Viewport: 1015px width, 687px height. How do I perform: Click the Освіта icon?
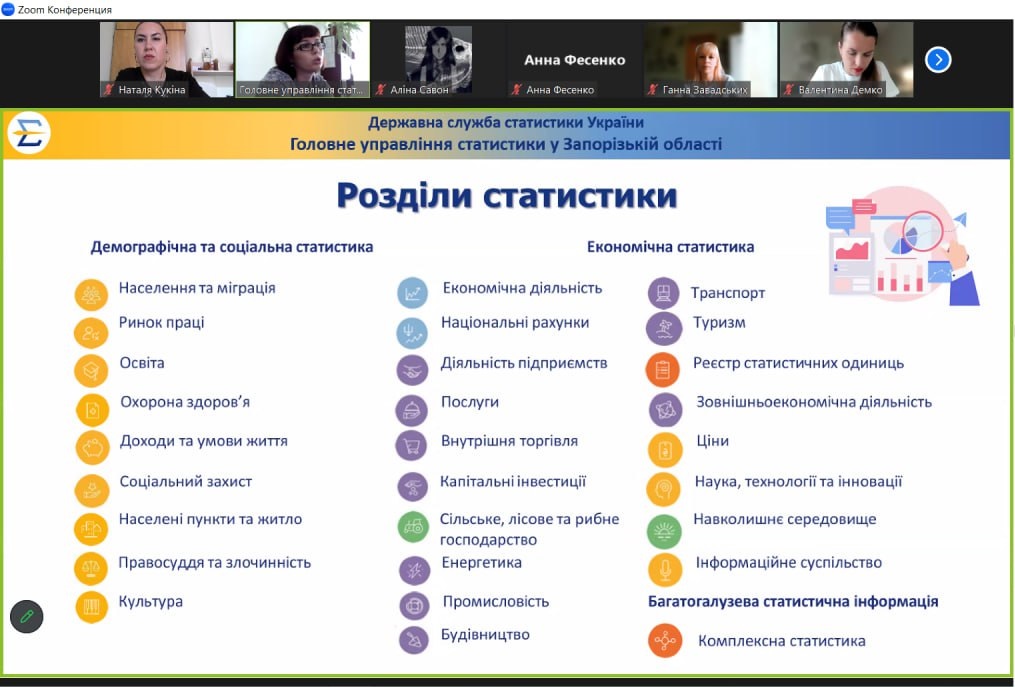91,370
